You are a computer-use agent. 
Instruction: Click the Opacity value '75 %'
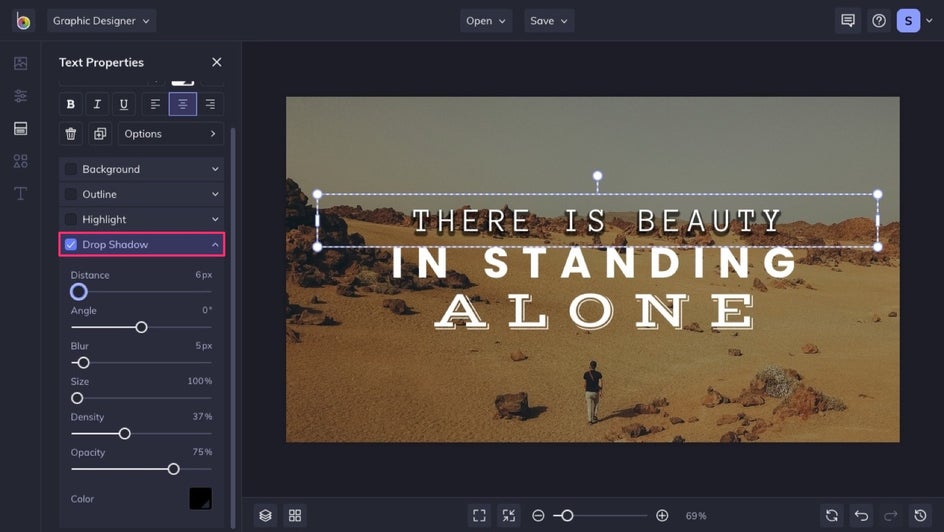[x=202, y=452]
